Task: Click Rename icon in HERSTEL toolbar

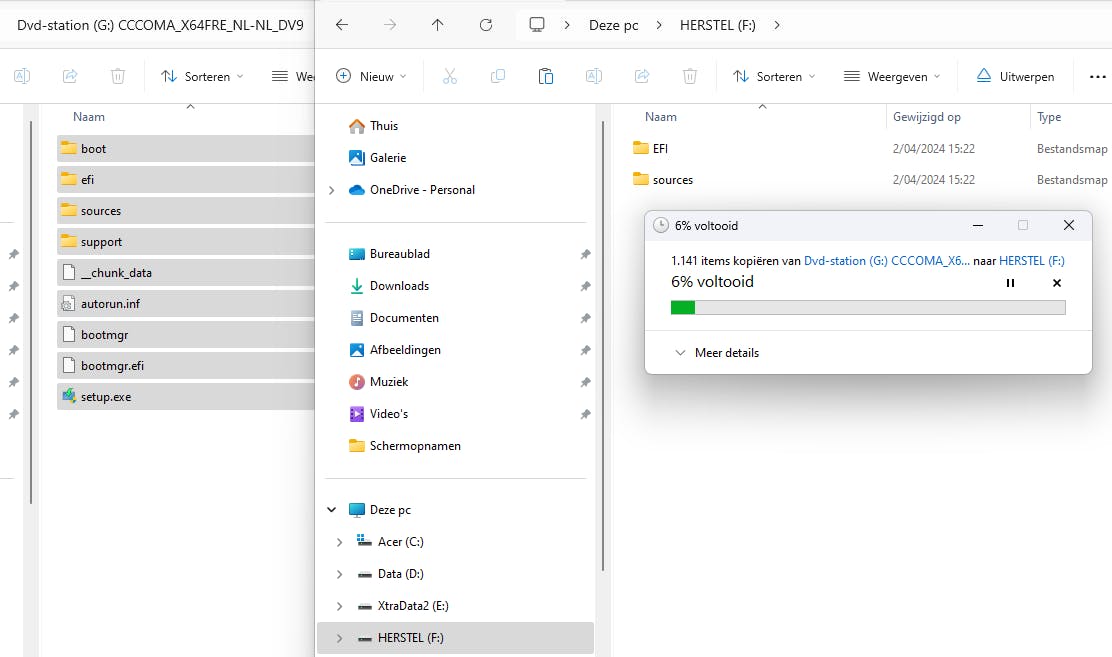Action: [x=594, y=76]
